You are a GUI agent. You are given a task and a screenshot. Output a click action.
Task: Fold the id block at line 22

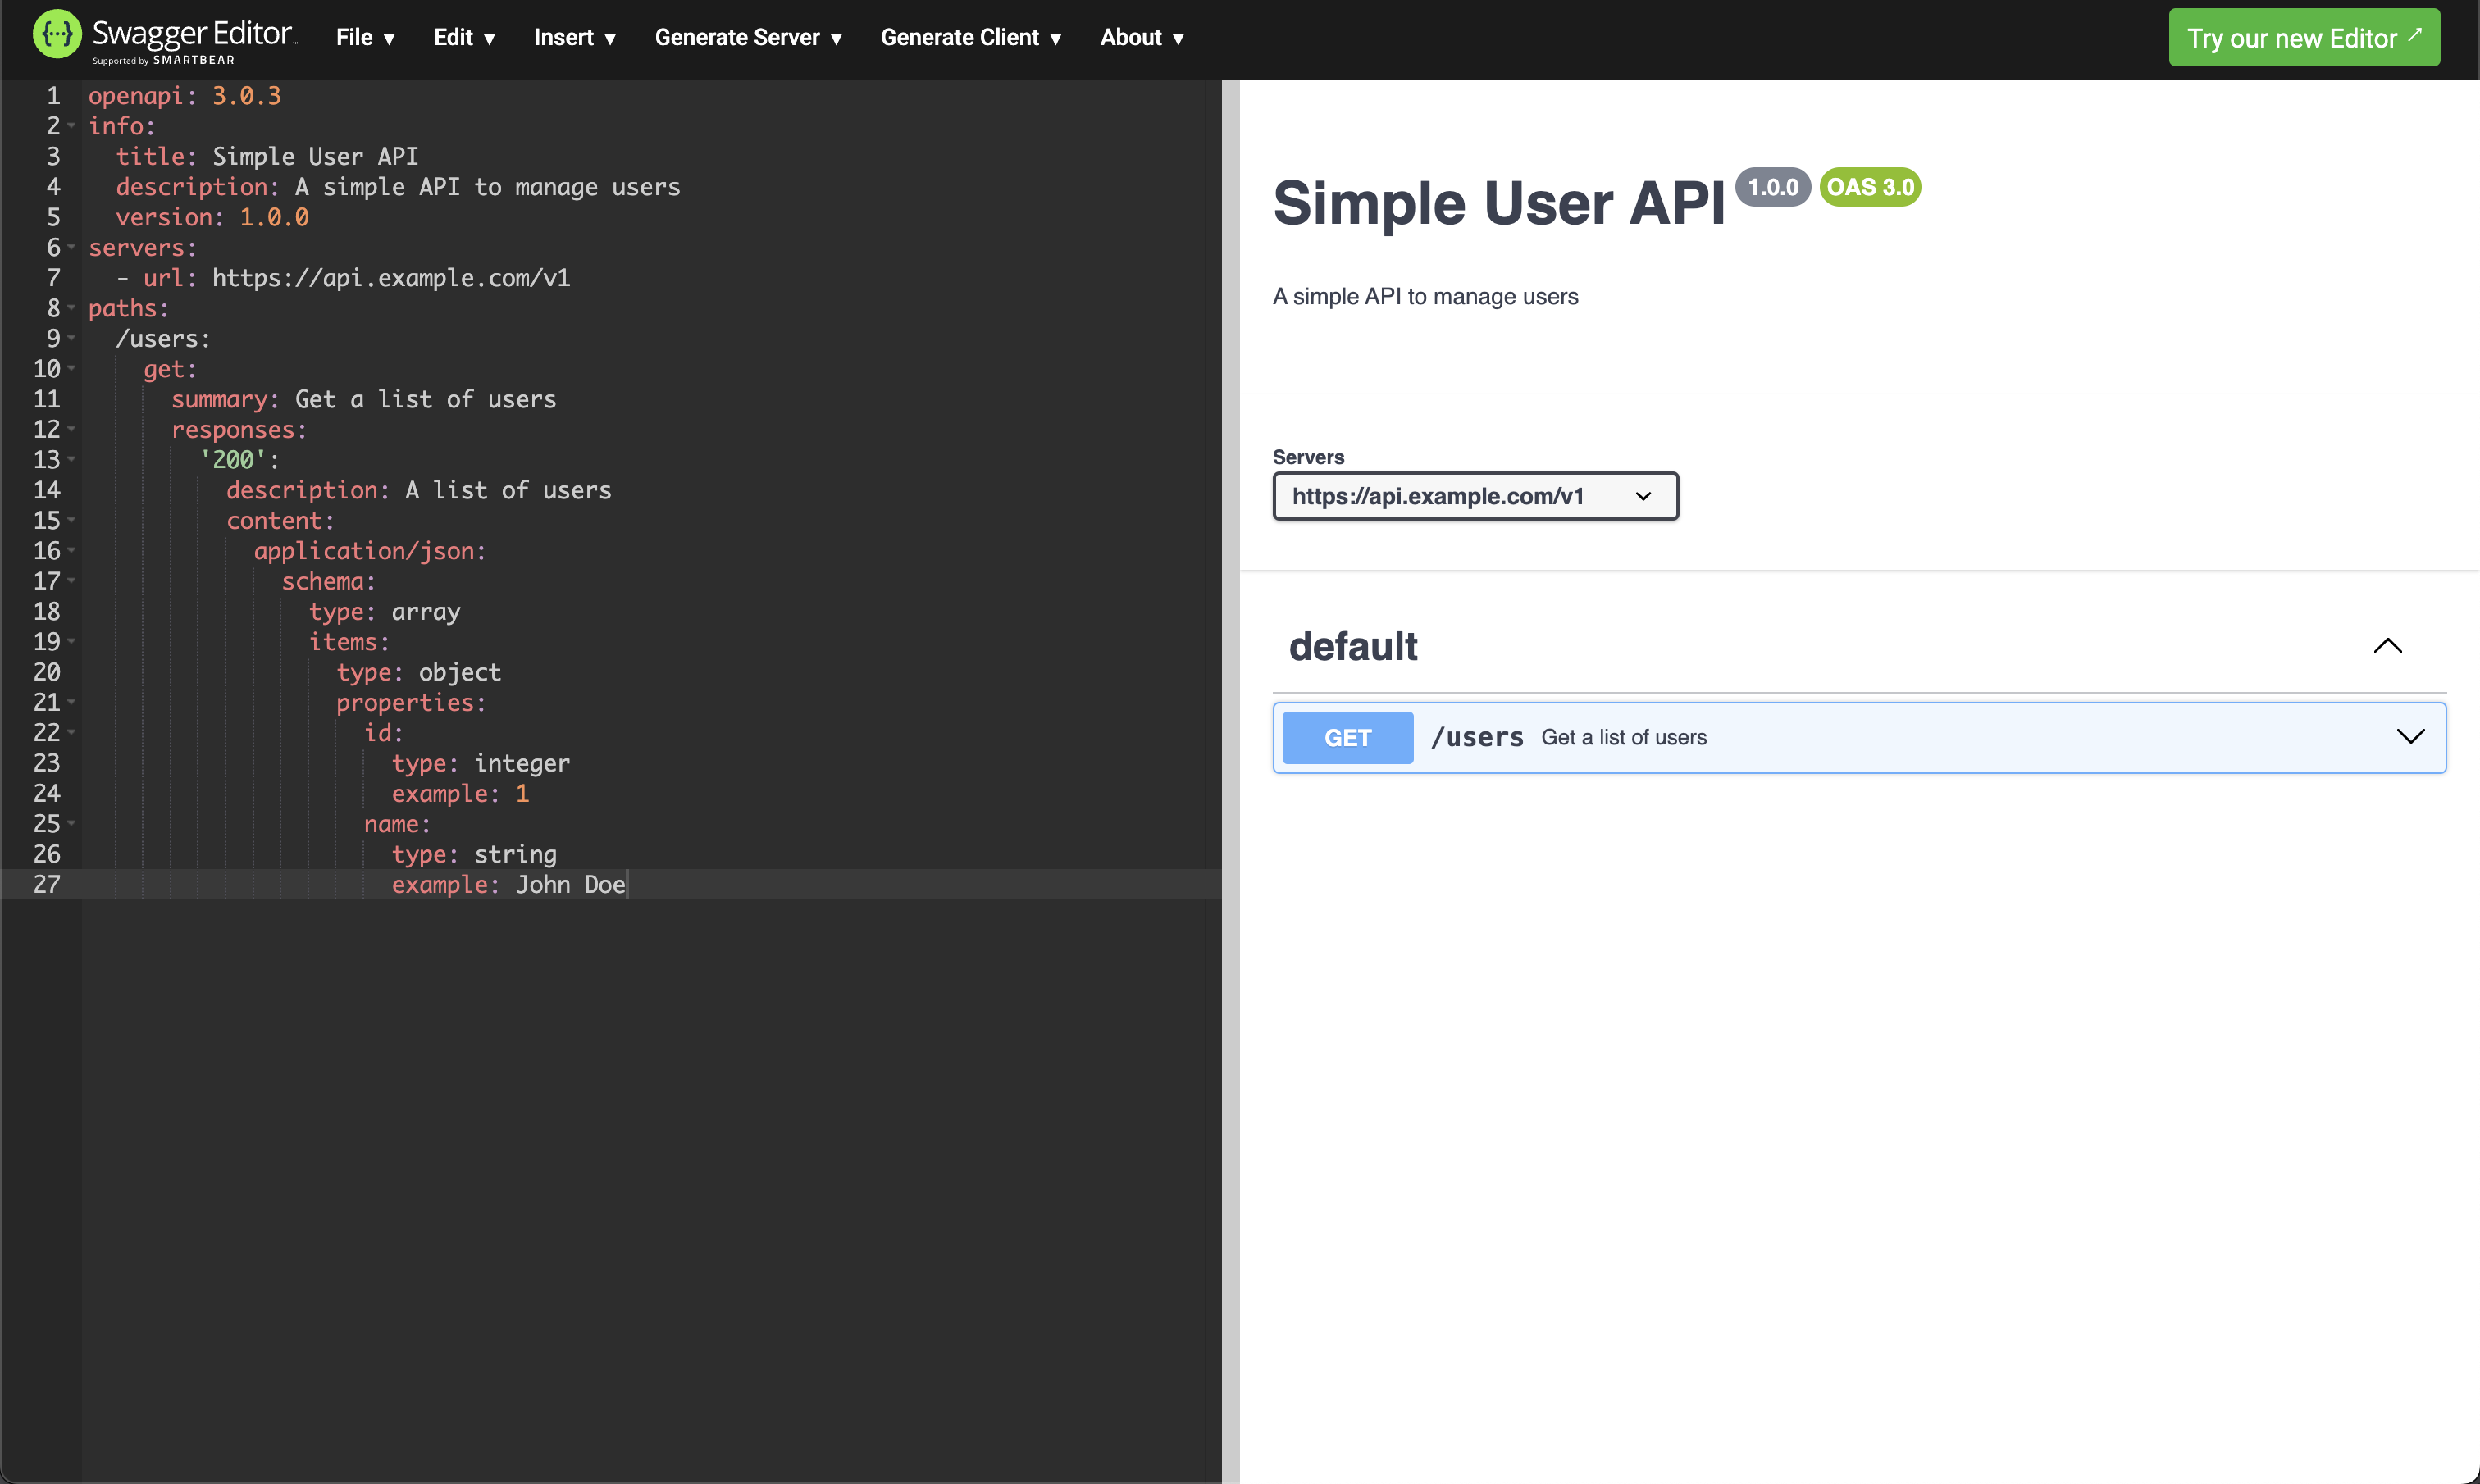(72, 733)
